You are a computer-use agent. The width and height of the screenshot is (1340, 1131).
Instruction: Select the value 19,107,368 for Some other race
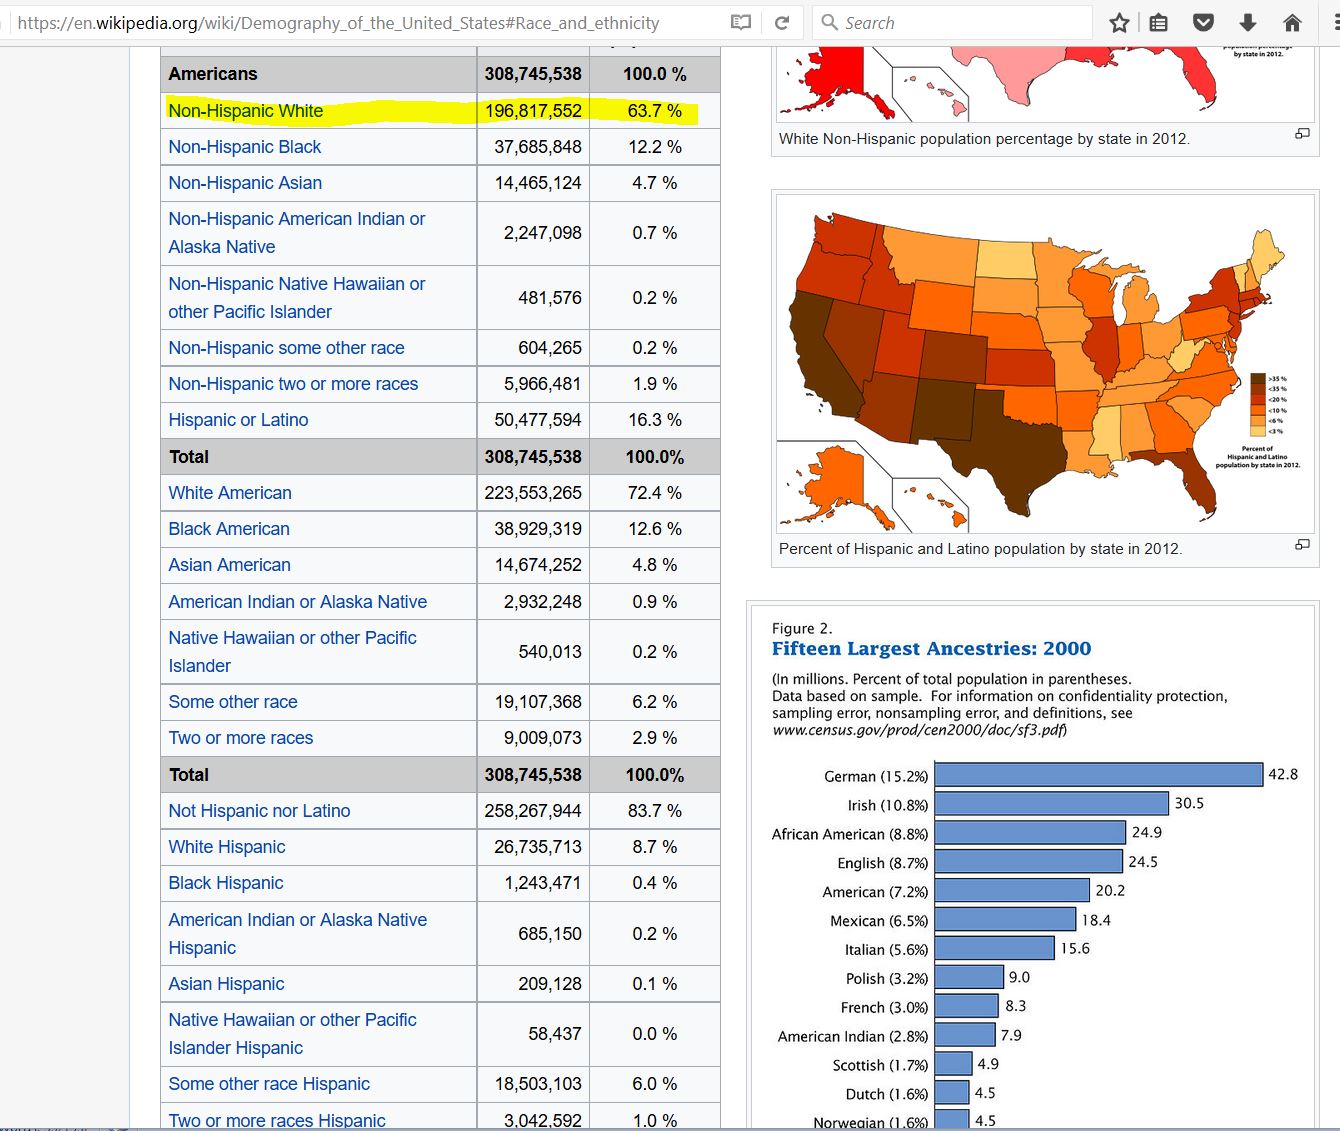[538, 702]
